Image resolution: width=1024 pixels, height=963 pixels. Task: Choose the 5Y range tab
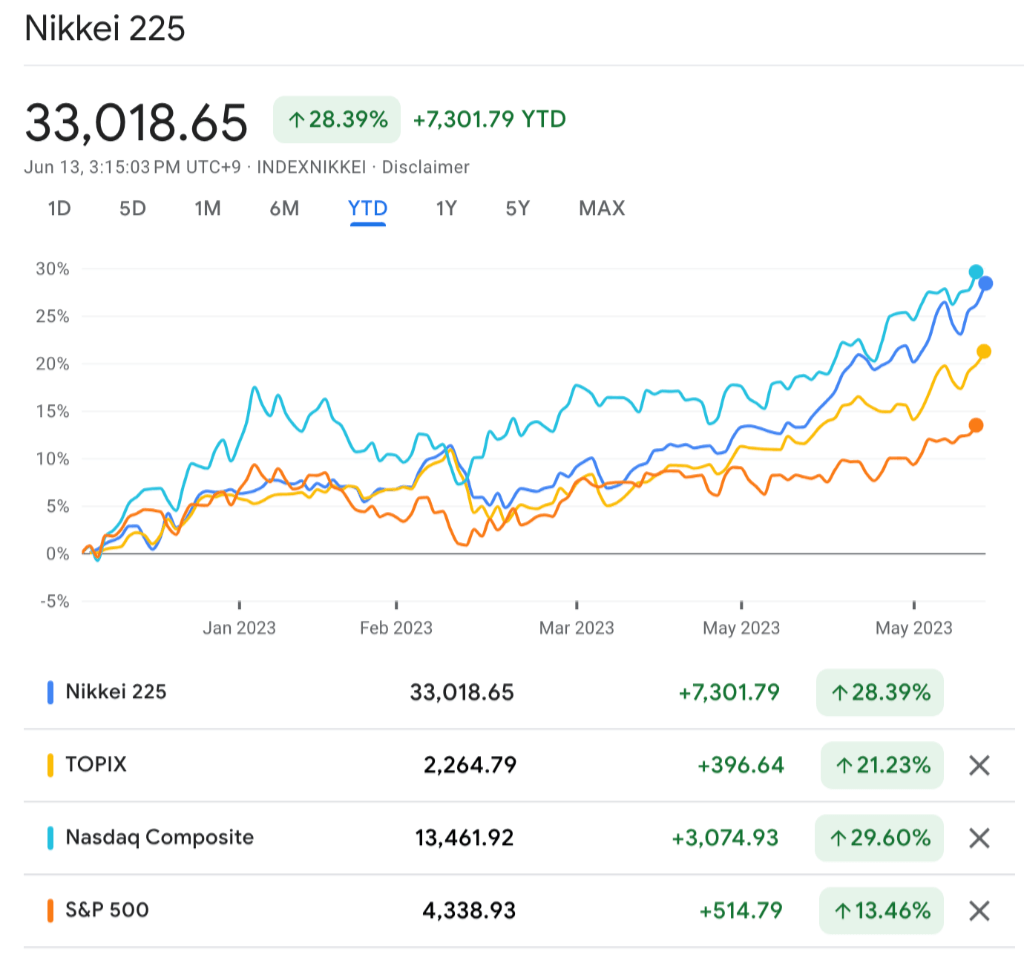[x=518, y=208]
